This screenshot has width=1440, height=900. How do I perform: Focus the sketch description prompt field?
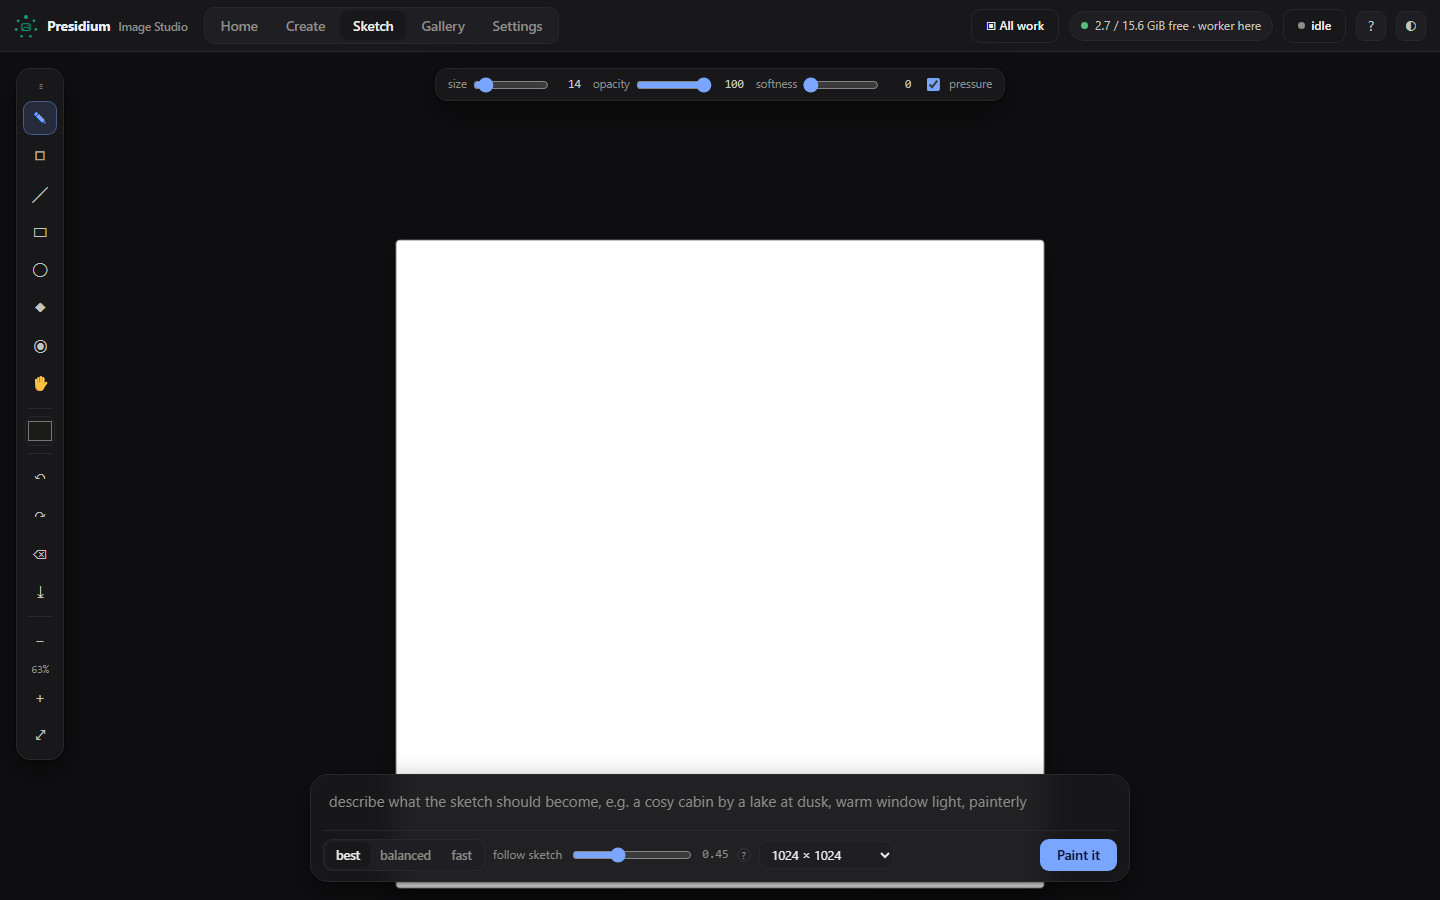pos(720,802)
